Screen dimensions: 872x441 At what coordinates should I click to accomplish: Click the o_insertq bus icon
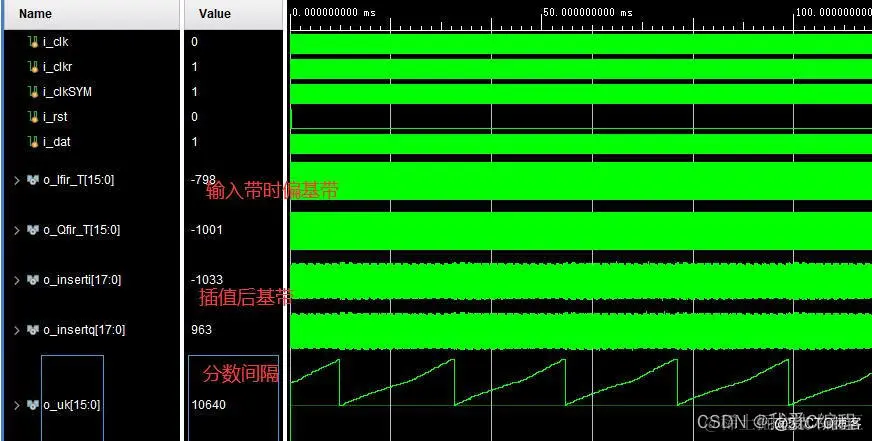pos(33,330)
